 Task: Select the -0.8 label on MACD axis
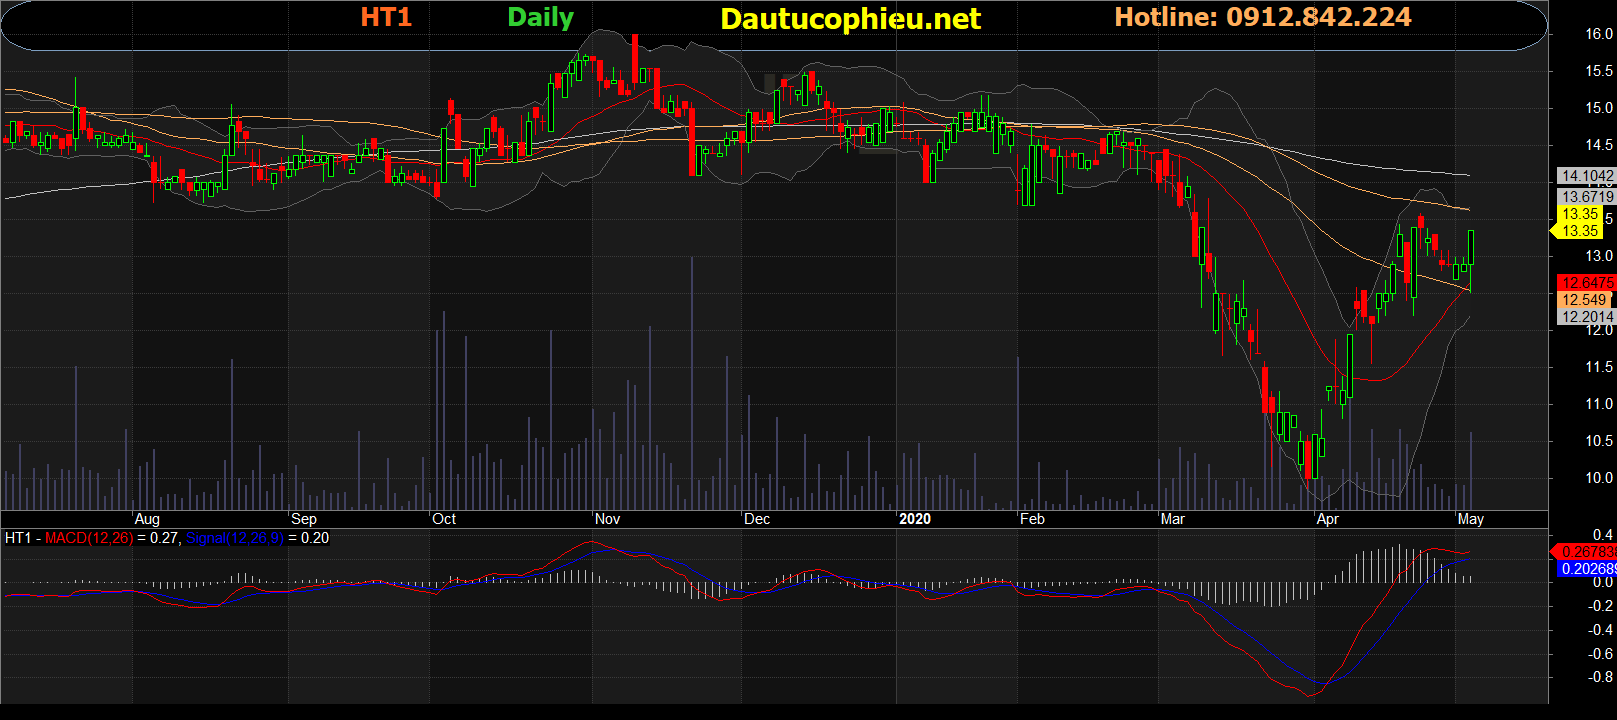point(1601,677)
